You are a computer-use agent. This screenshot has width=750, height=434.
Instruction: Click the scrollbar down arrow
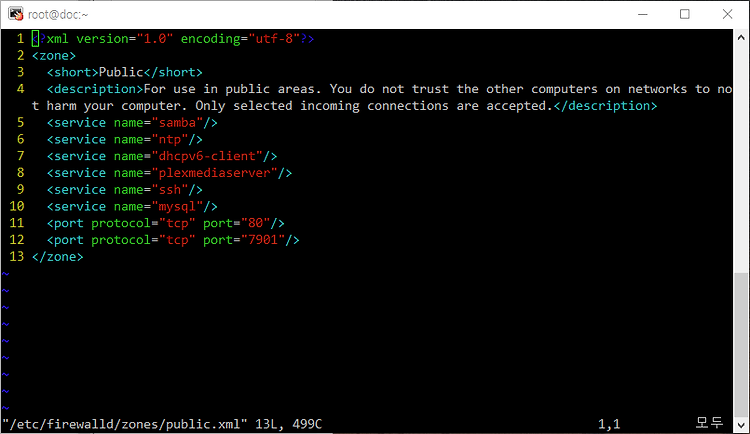(741, 425)
